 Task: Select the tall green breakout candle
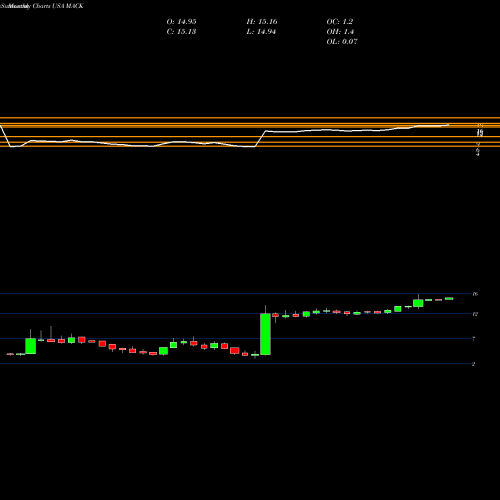click(265, 334)
